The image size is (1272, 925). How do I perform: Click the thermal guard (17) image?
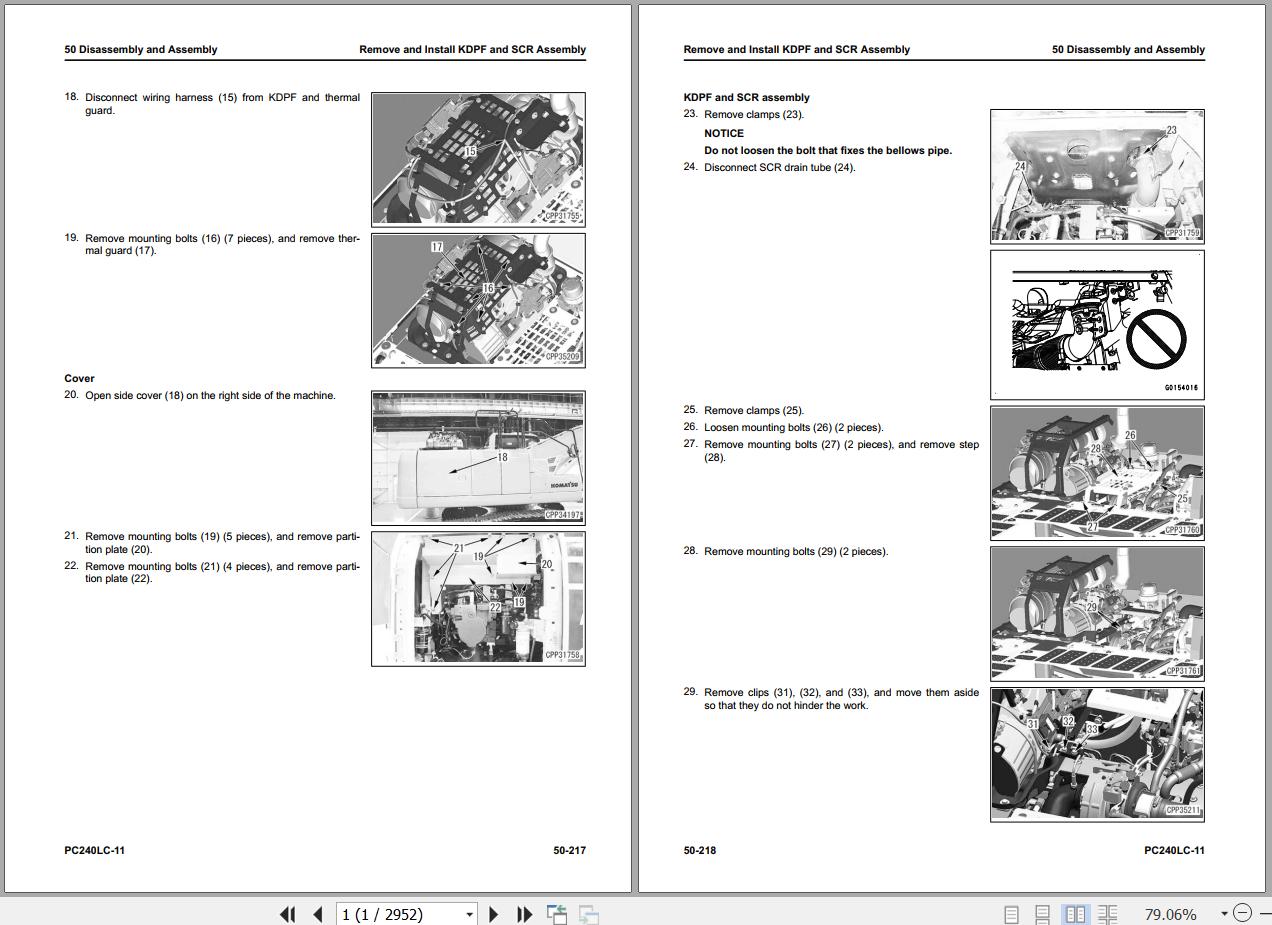478,300
